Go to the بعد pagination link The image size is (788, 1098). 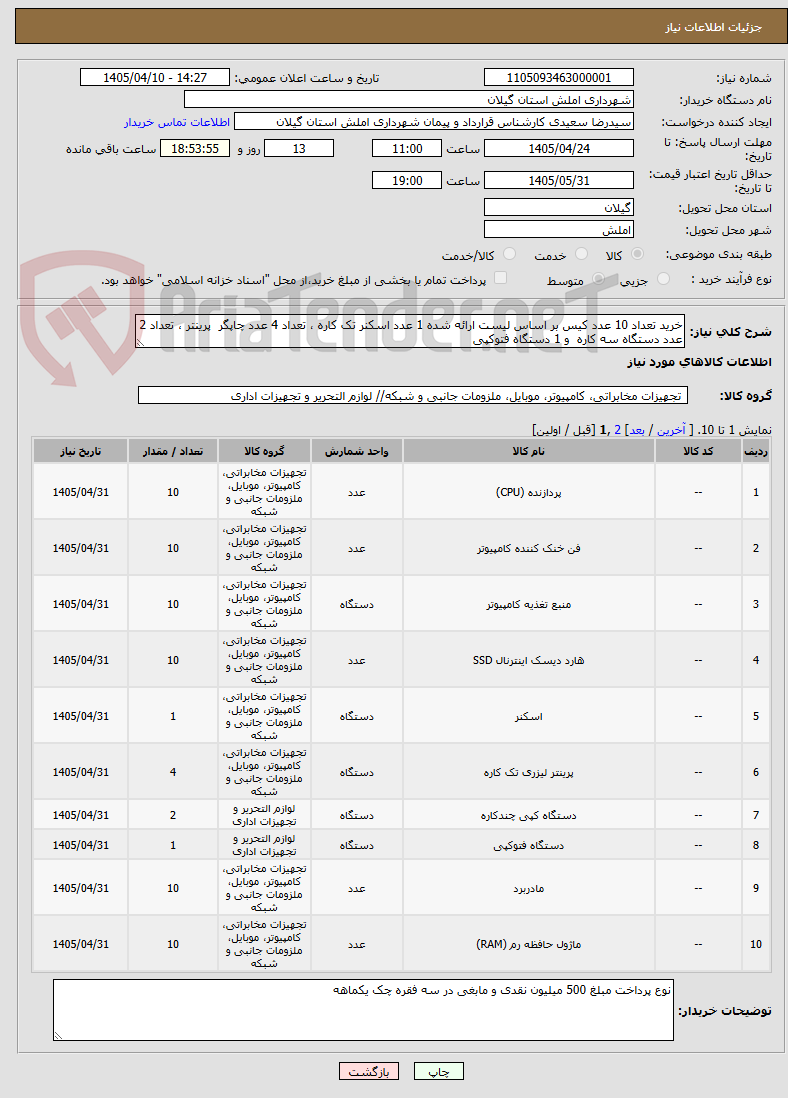pos(637,430)
